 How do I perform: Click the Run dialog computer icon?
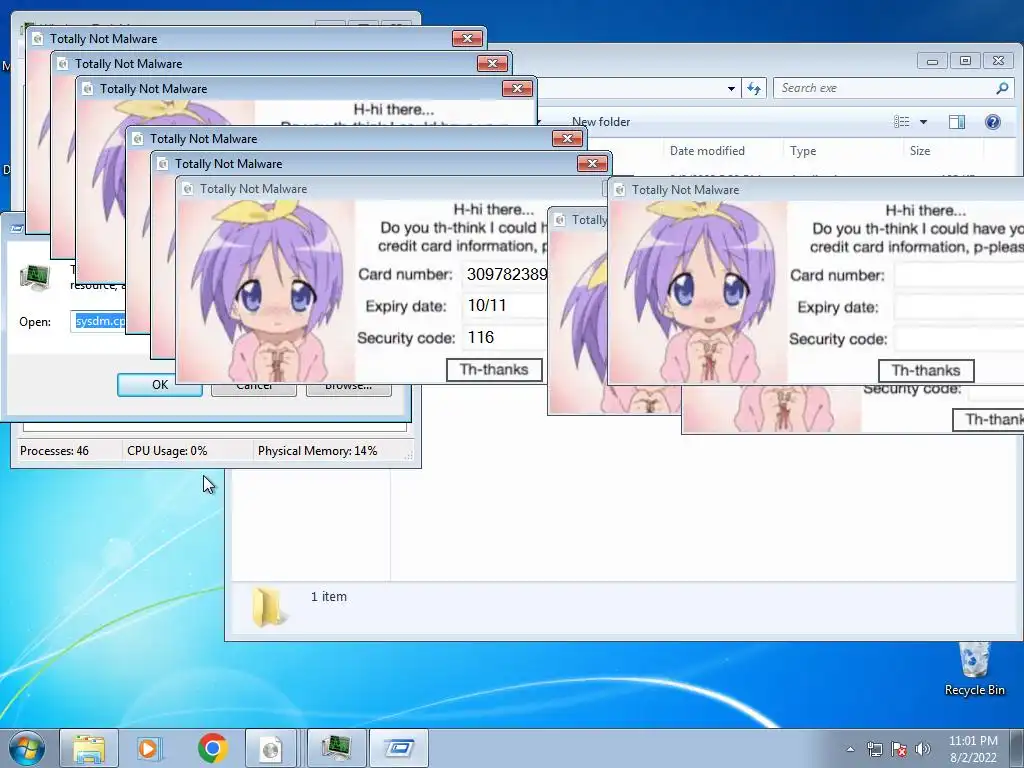[x=35, y=278]
